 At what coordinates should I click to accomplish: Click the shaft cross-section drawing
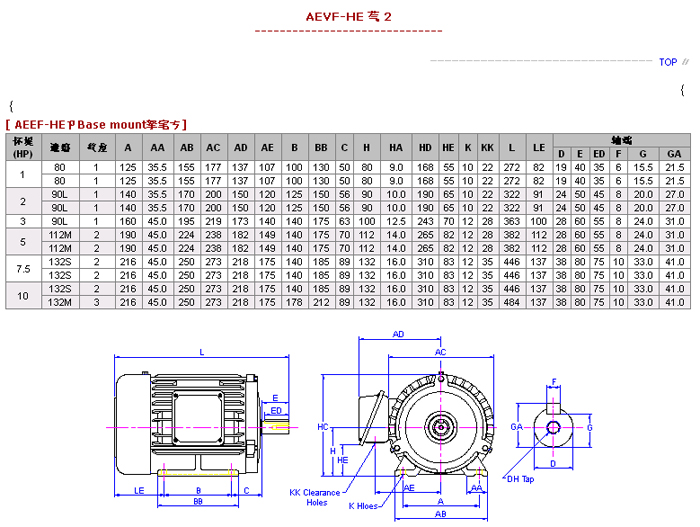click(x=553, y=427)
